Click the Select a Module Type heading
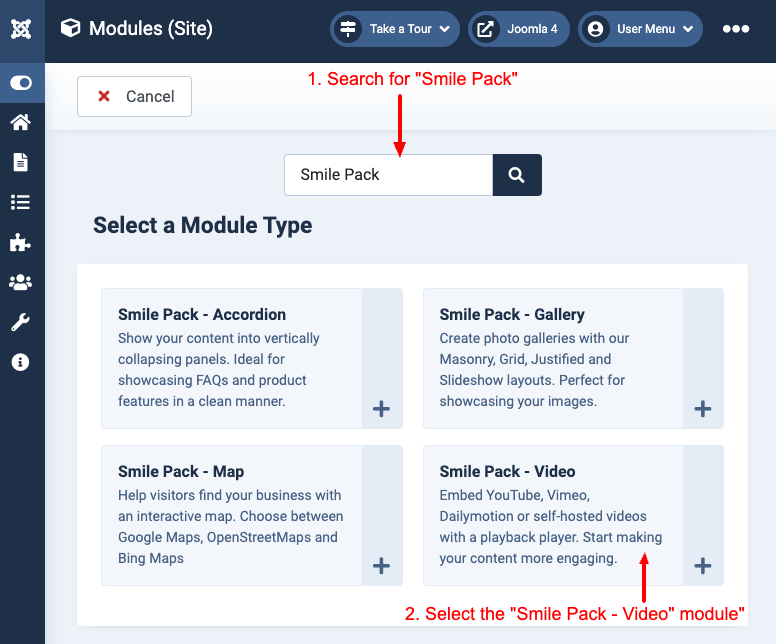The width and height of the screenshot is (776, 644). pos(203,226)
